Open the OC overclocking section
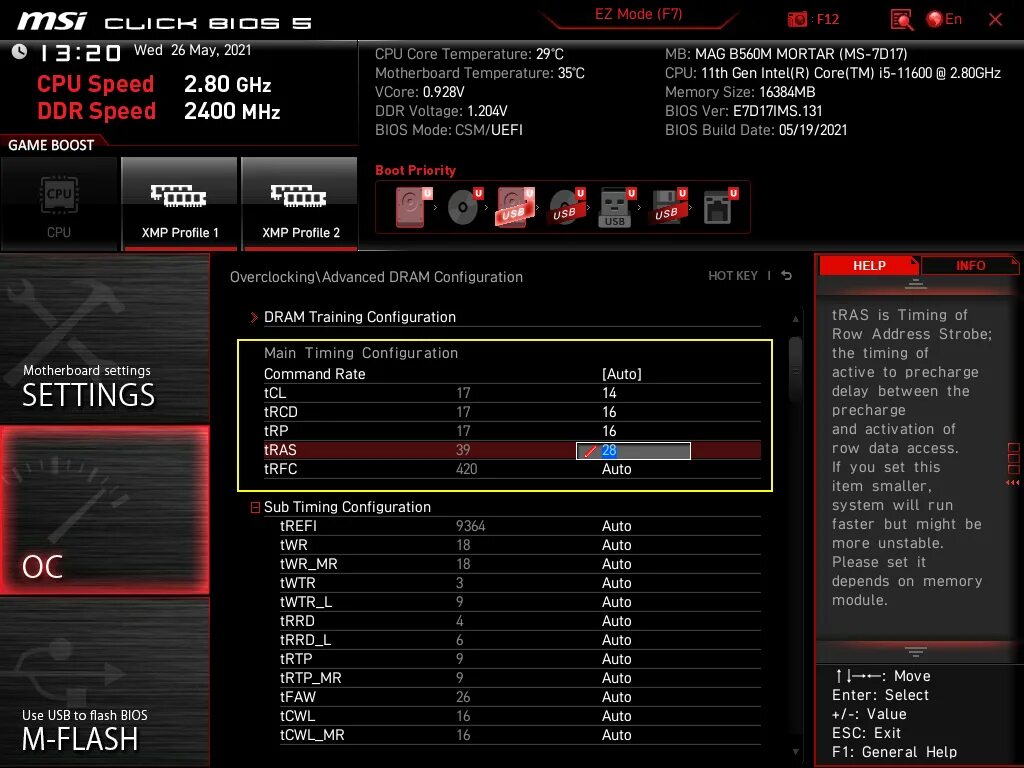 pos(104,510)
